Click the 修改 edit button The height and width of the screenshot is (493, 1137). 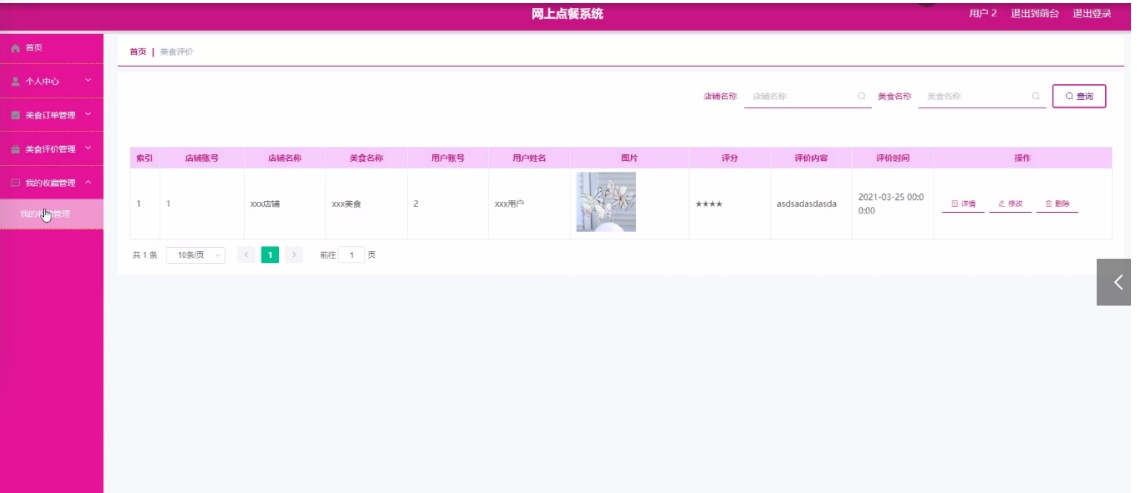point(1010,204)
